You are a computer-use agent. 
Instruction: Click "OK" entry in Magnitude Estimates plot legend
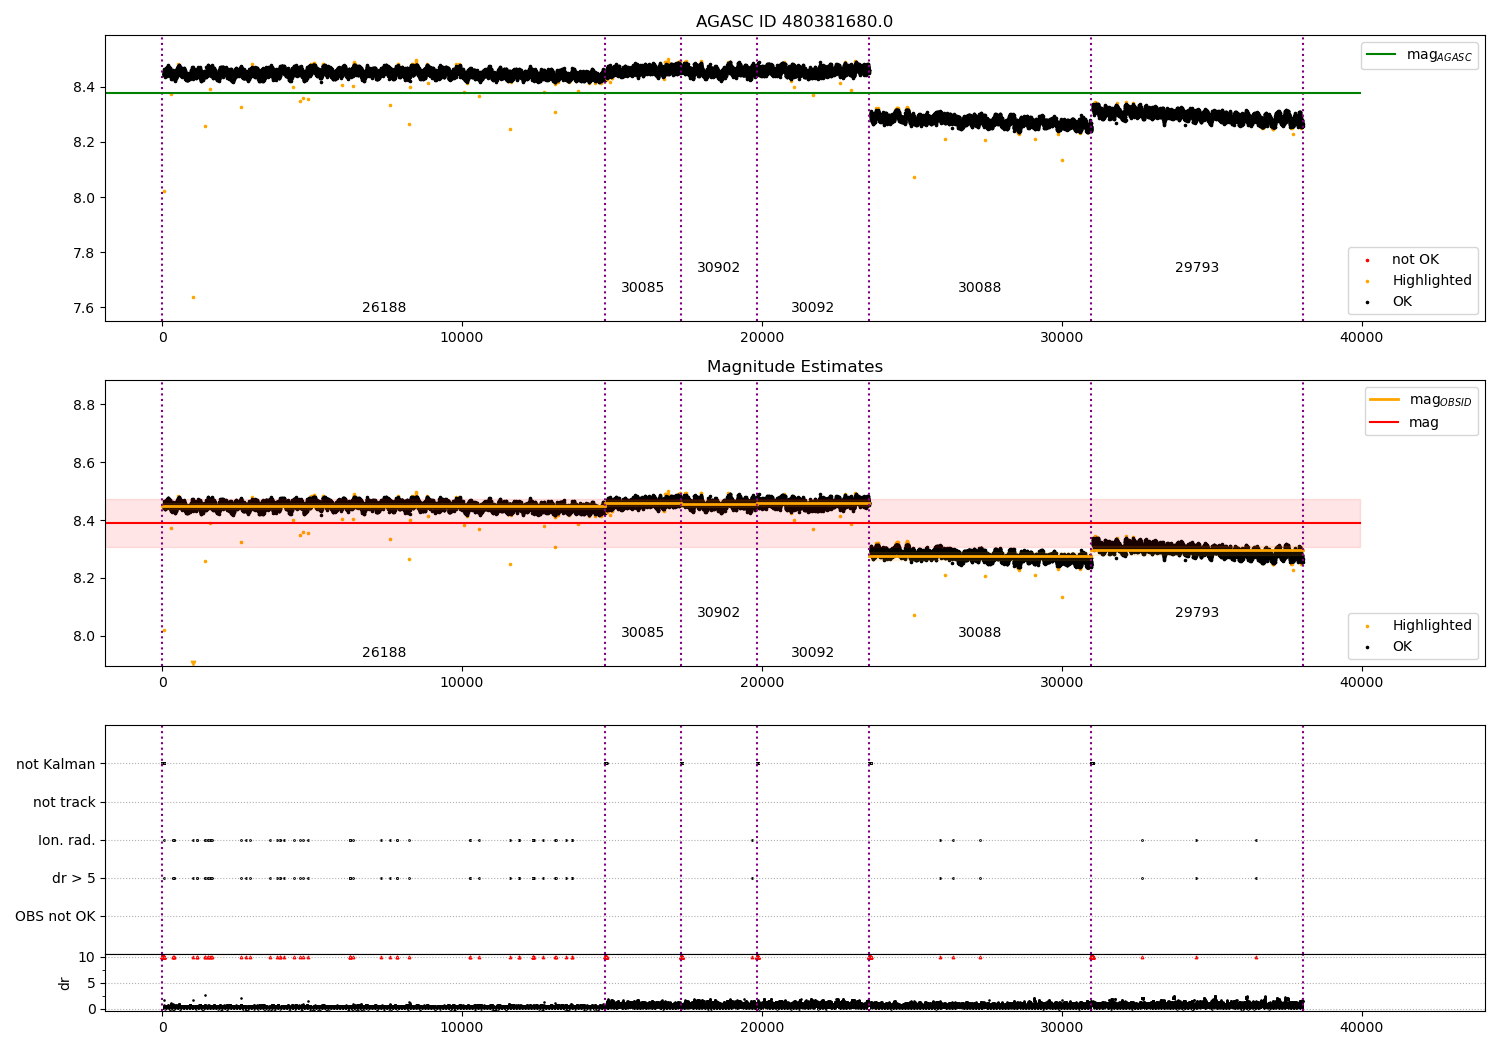(x=1402, y=647)
